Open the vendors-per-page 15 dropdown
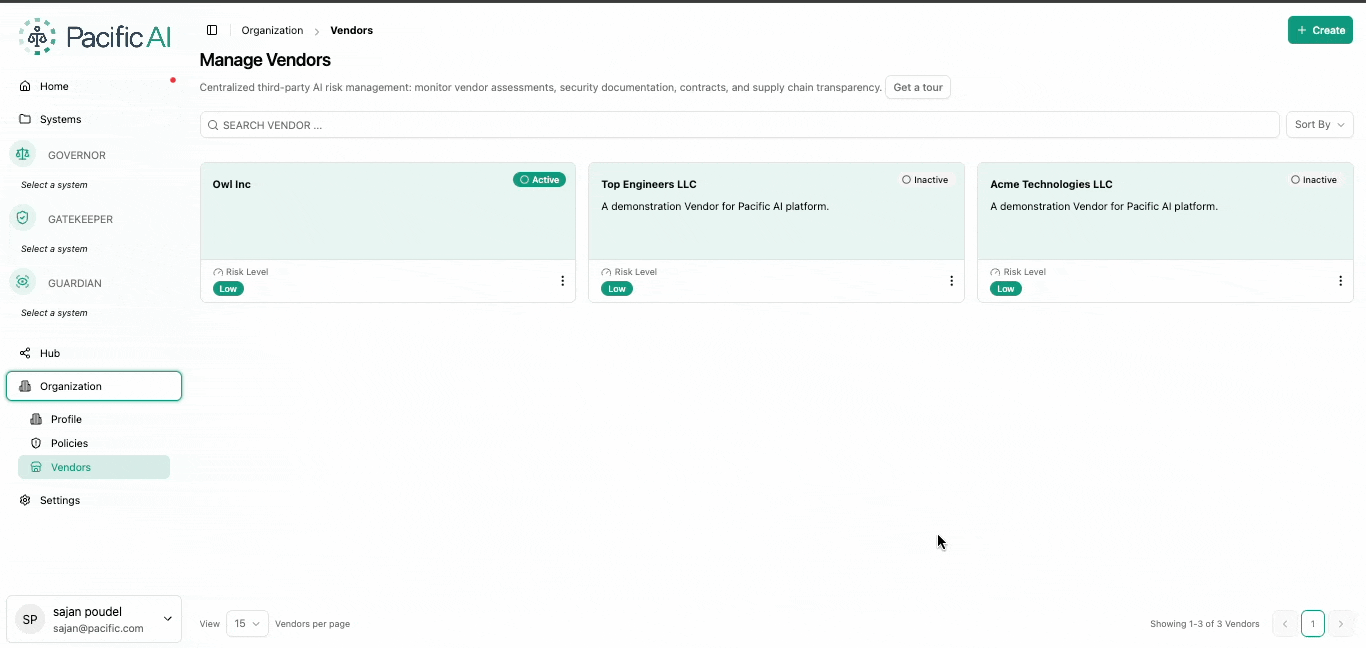The width and height of the screenshot is (1366, 648). (x=247, y=623)
